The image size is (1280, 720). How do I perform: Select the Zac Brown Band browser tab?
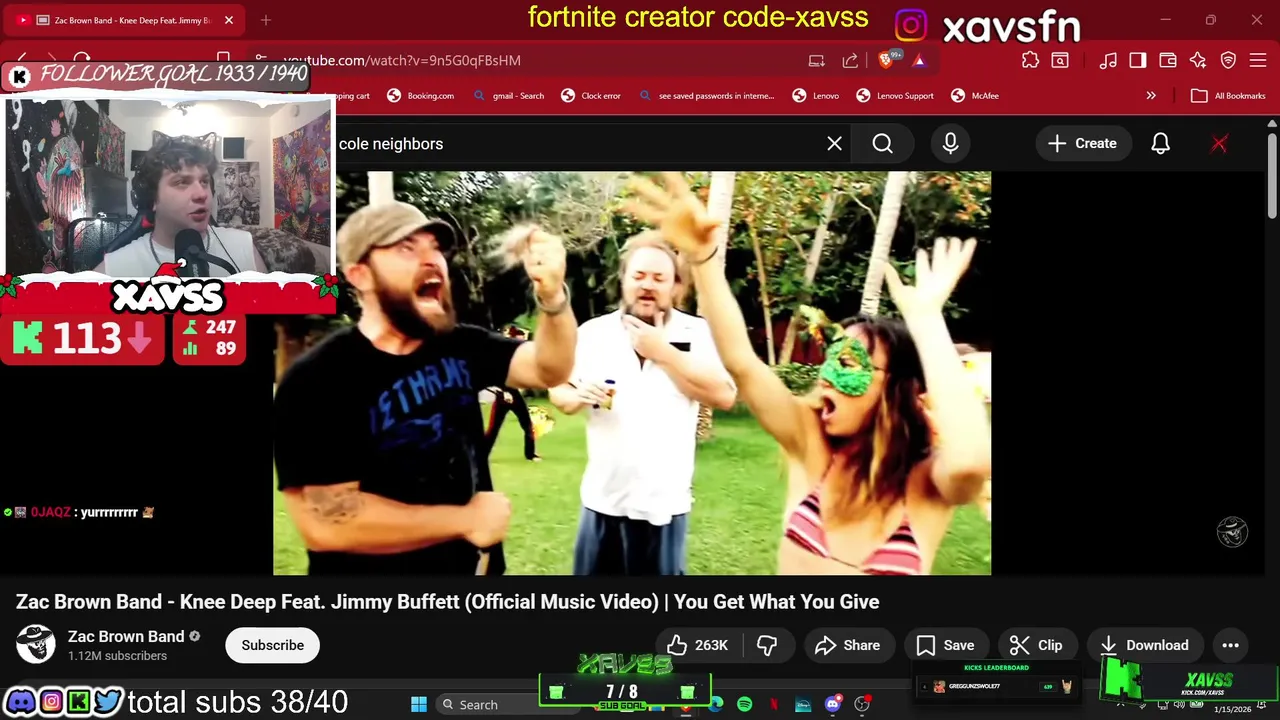pos(125,20)
